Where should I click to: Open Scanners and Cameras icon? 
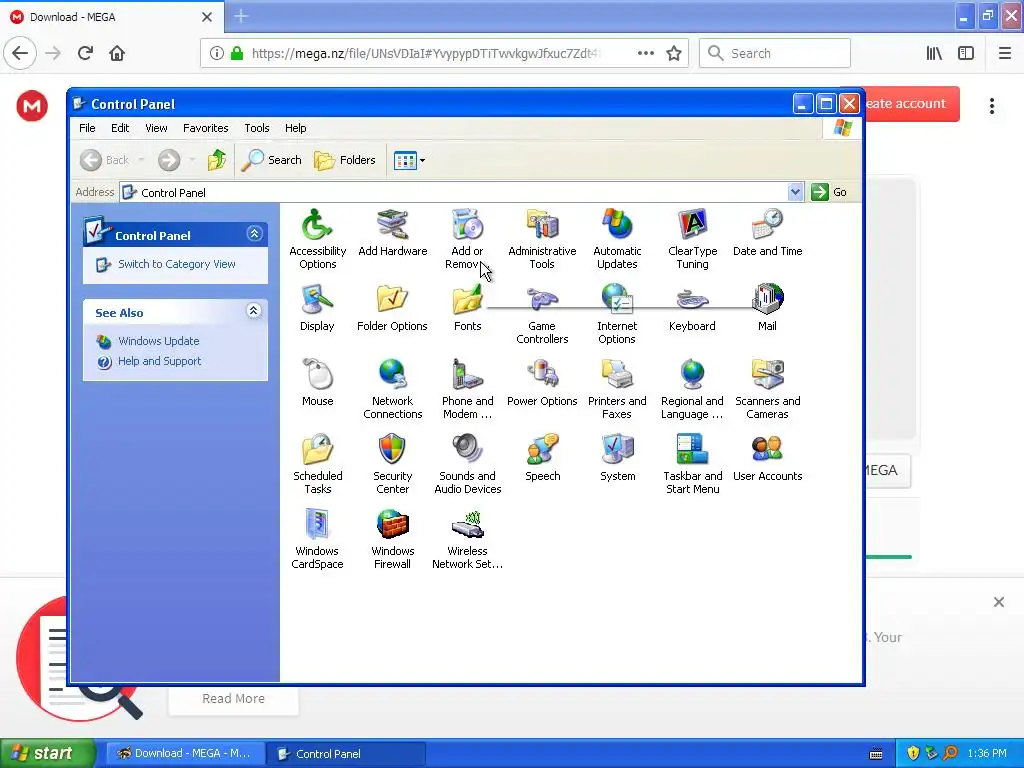pos(767,389)
